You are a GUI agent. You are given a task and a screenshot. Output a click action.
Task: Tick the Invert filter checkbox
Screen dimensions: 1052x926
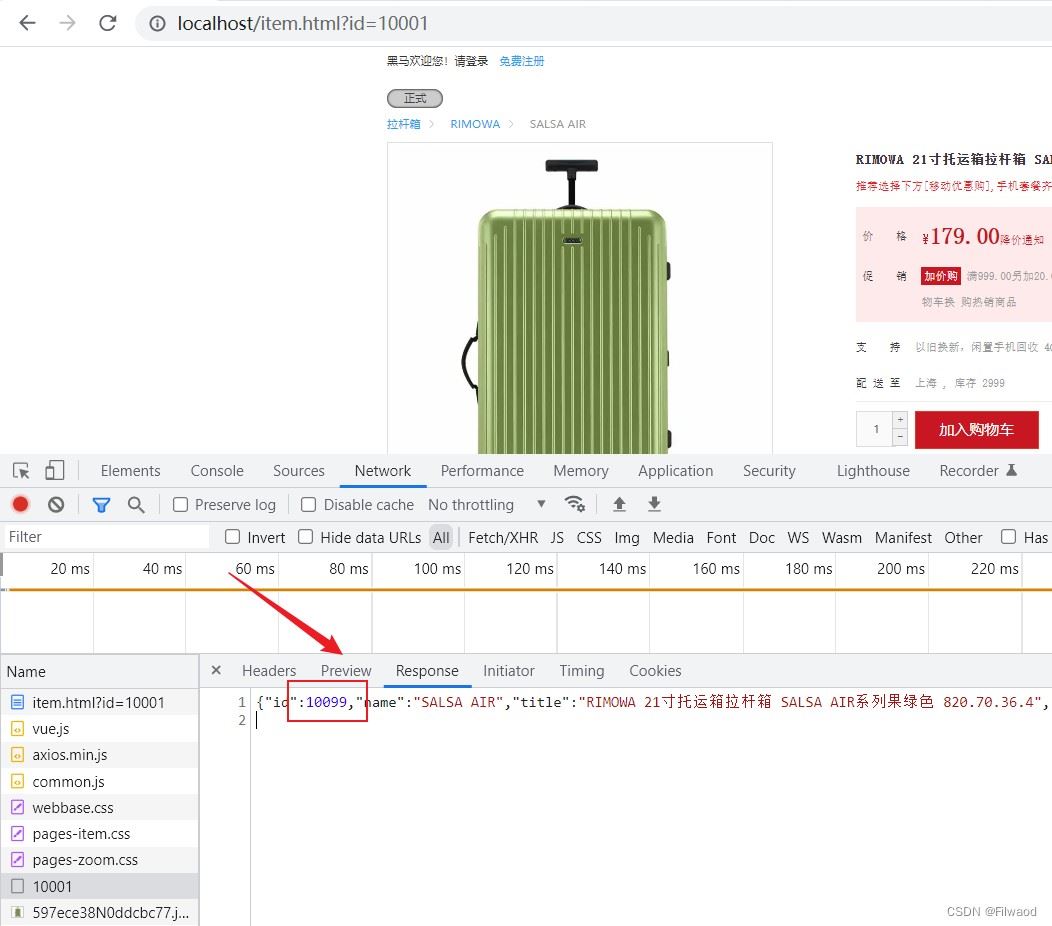coord(233,537)
